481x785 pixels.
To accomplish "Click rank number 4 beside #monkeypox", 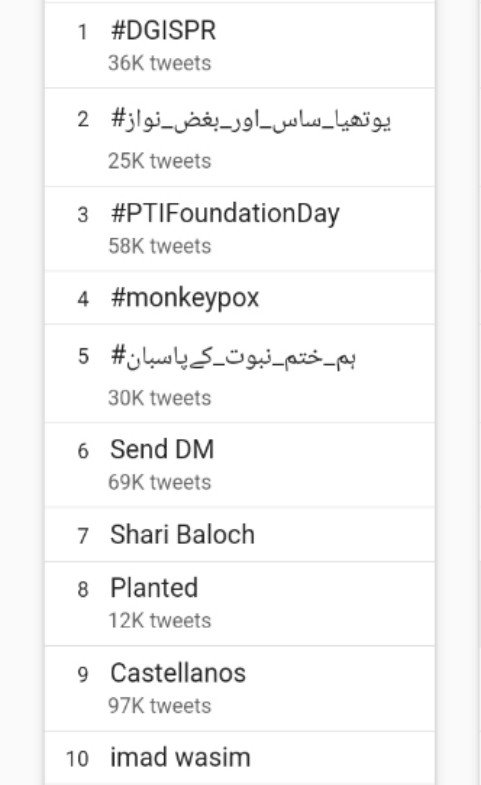I will 83,299.
